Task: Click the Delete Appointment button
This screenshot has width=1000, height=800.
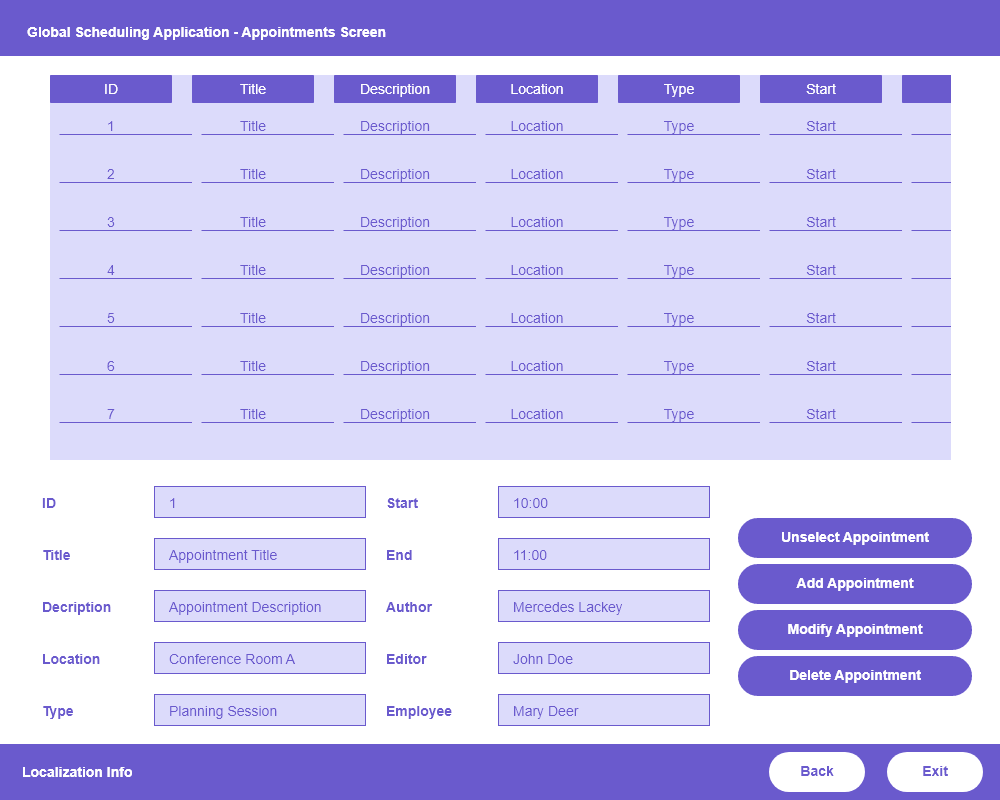Action: (854, 676)
